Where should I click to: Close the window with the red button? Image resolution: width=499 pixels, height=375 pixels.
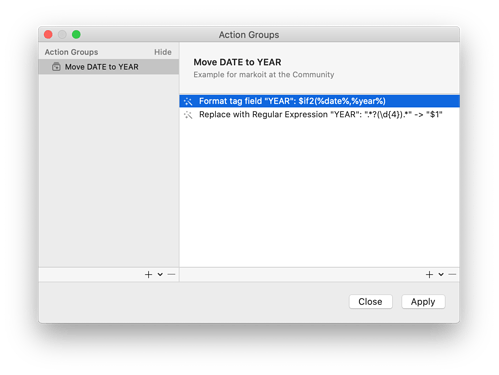(48, 34)
